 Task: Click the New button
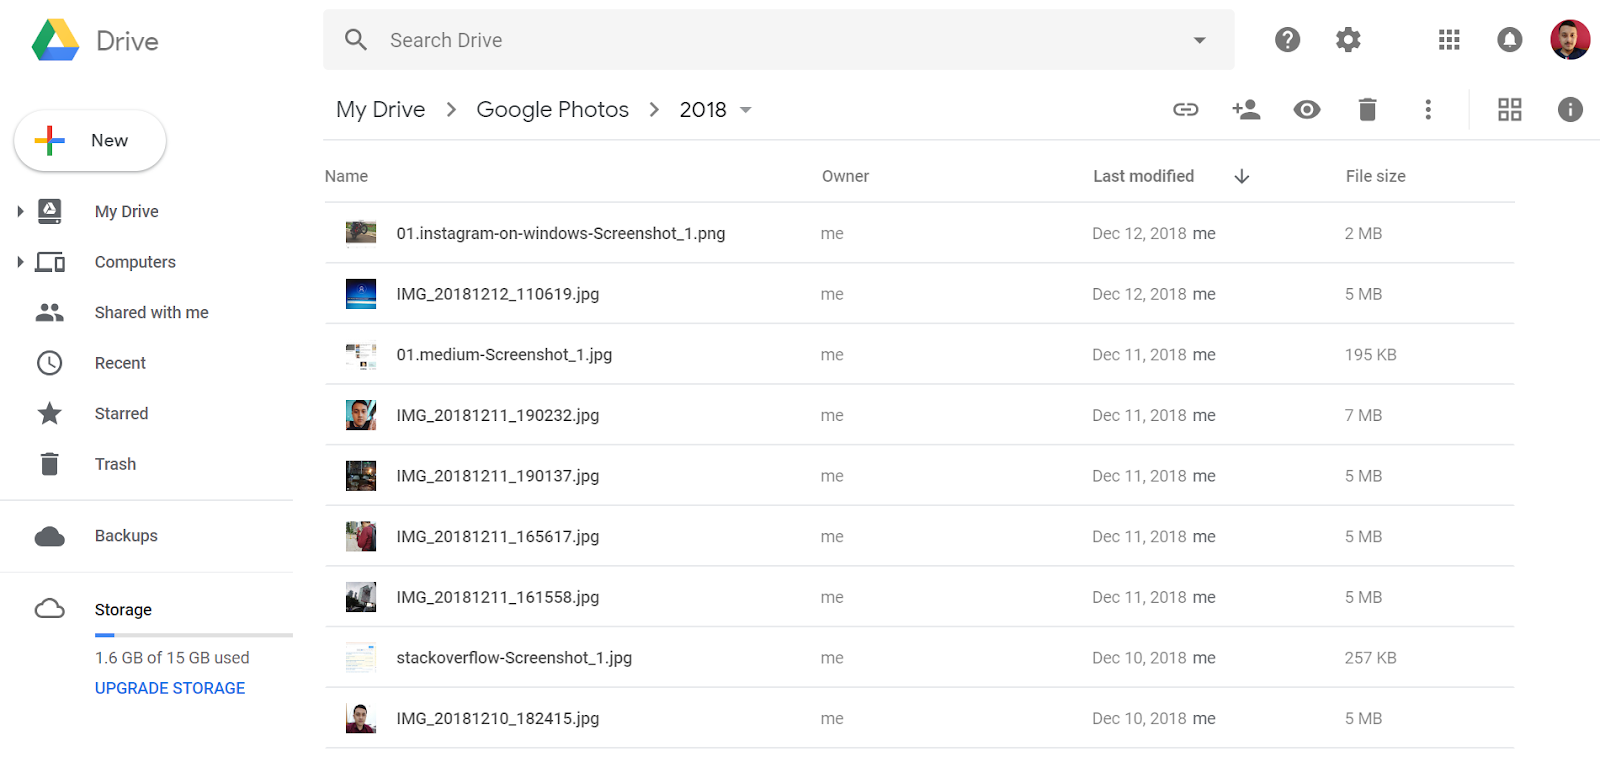coord(90,141)
